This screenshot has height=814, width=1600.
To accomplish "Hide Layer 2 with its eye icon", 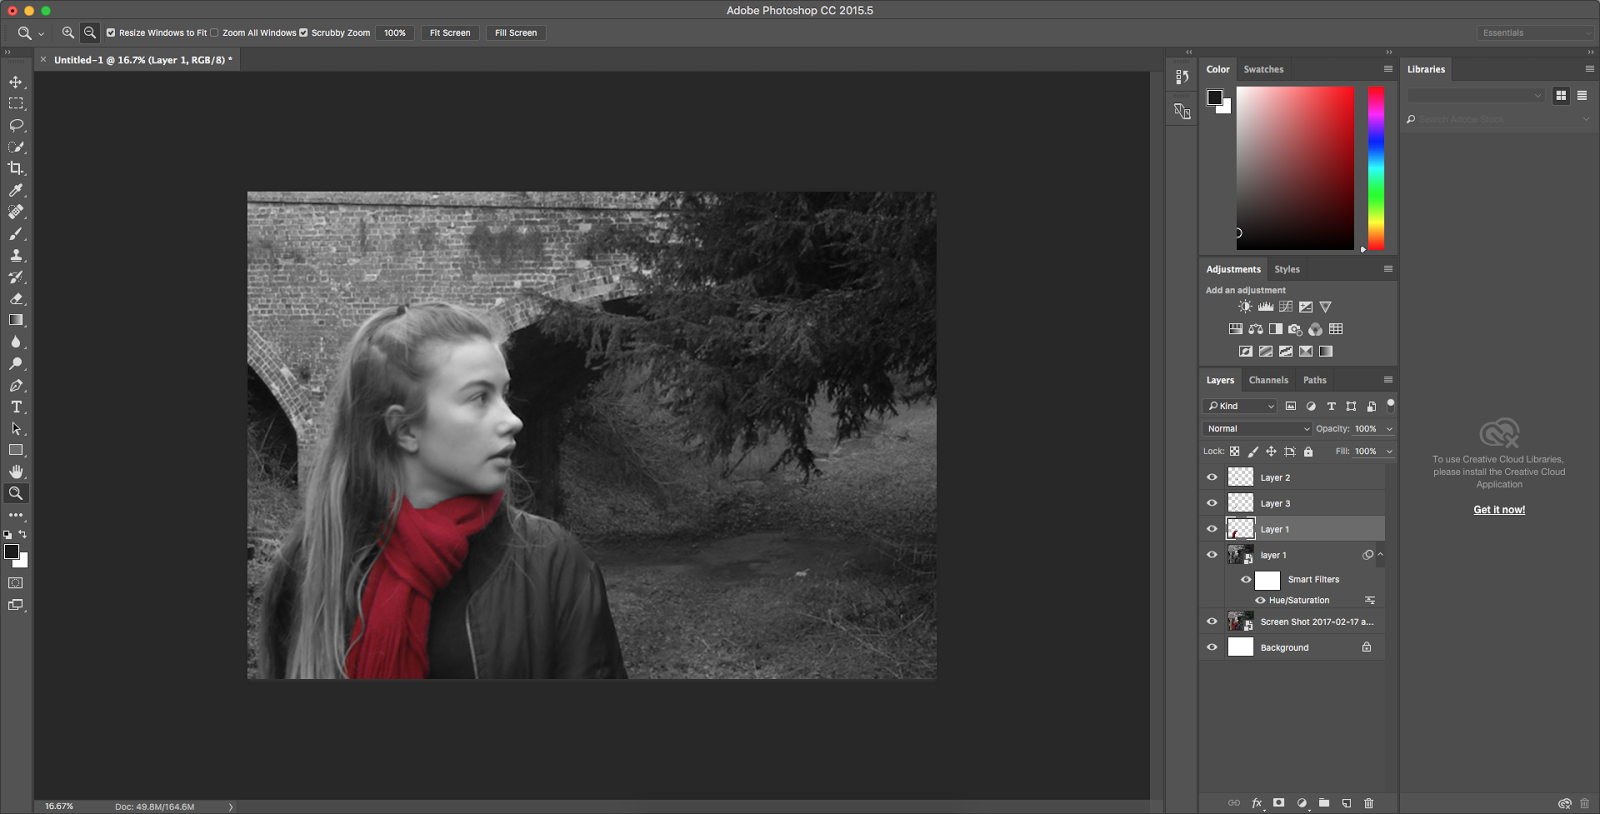I will (x=1212, y=477).
